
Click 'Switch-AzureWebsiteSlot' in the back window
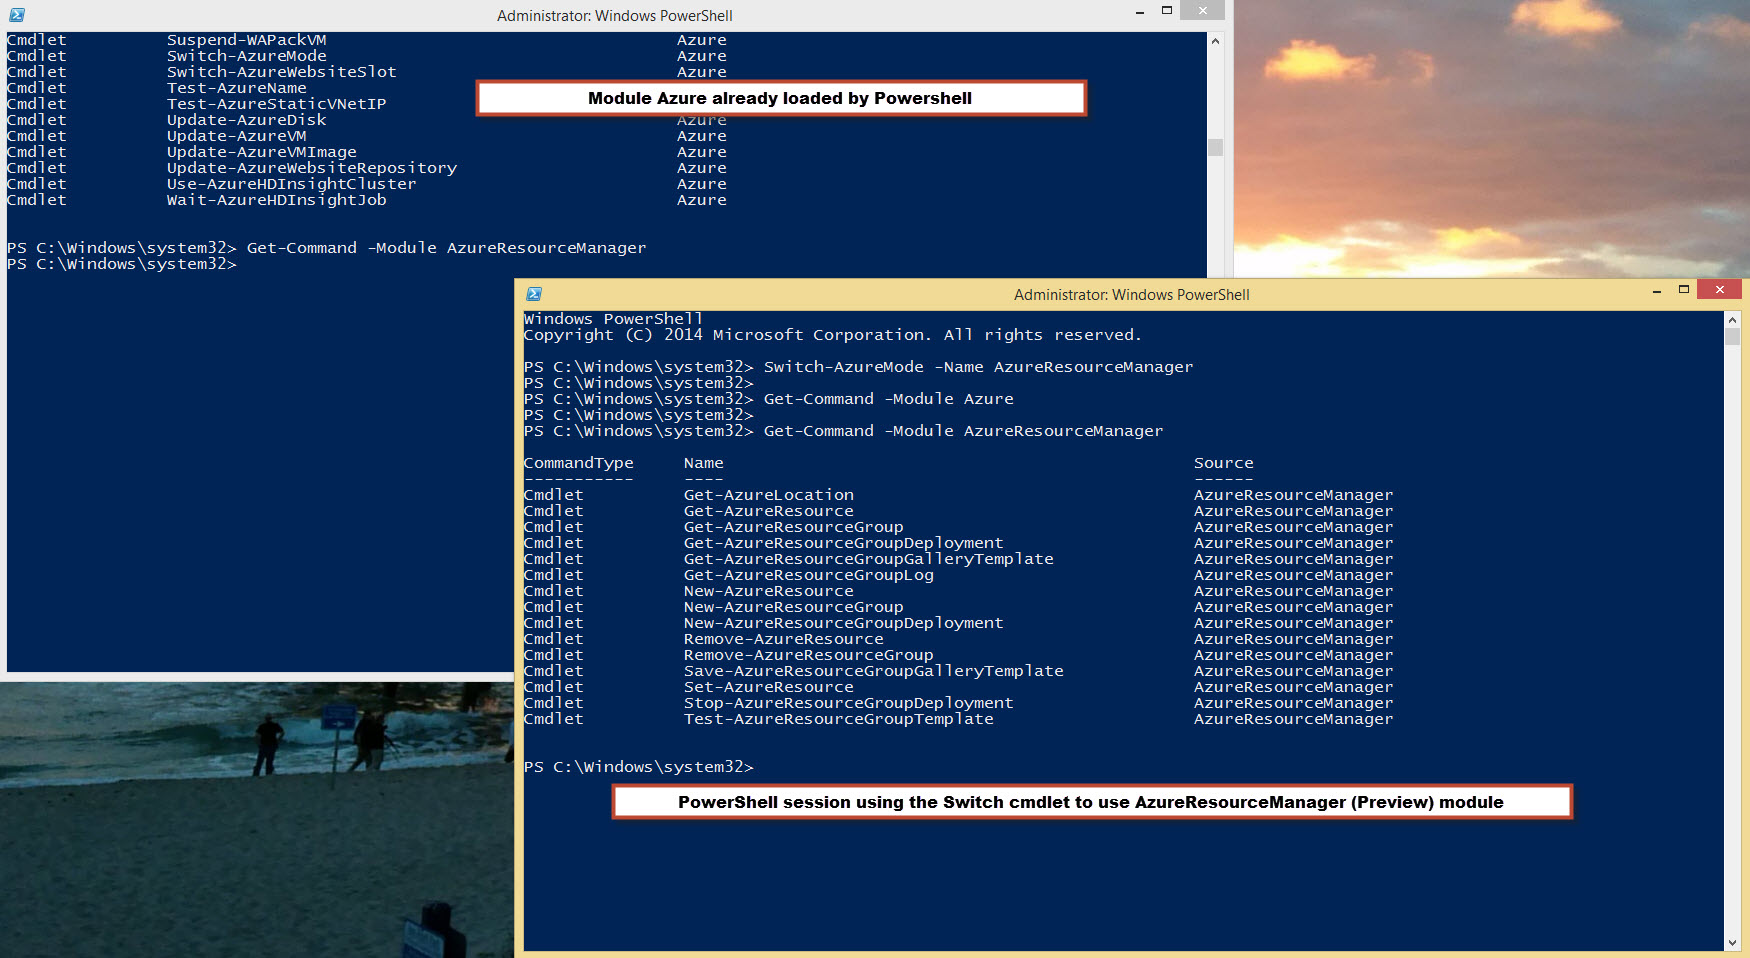282,72
